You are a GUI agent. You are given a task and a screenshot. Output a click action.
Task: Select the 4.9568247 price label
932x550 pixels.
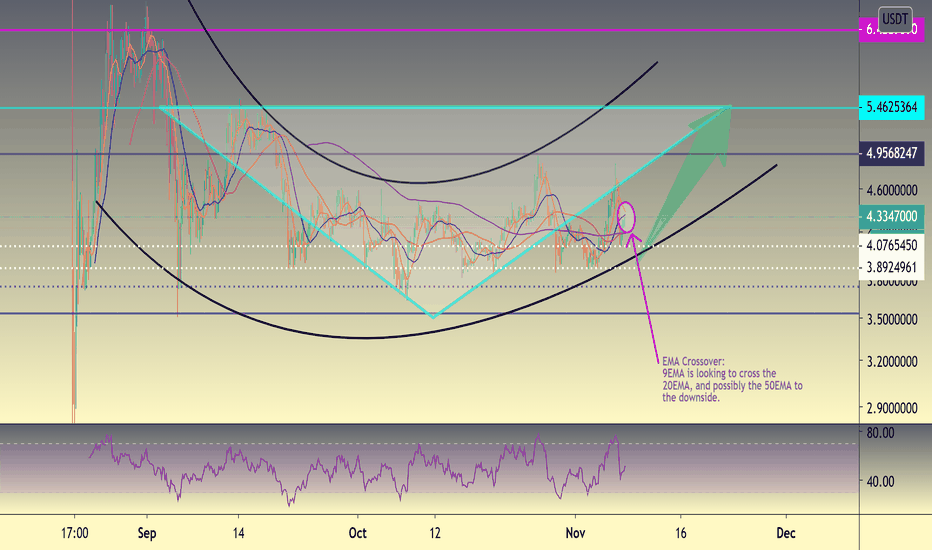(x=892, y=153)
